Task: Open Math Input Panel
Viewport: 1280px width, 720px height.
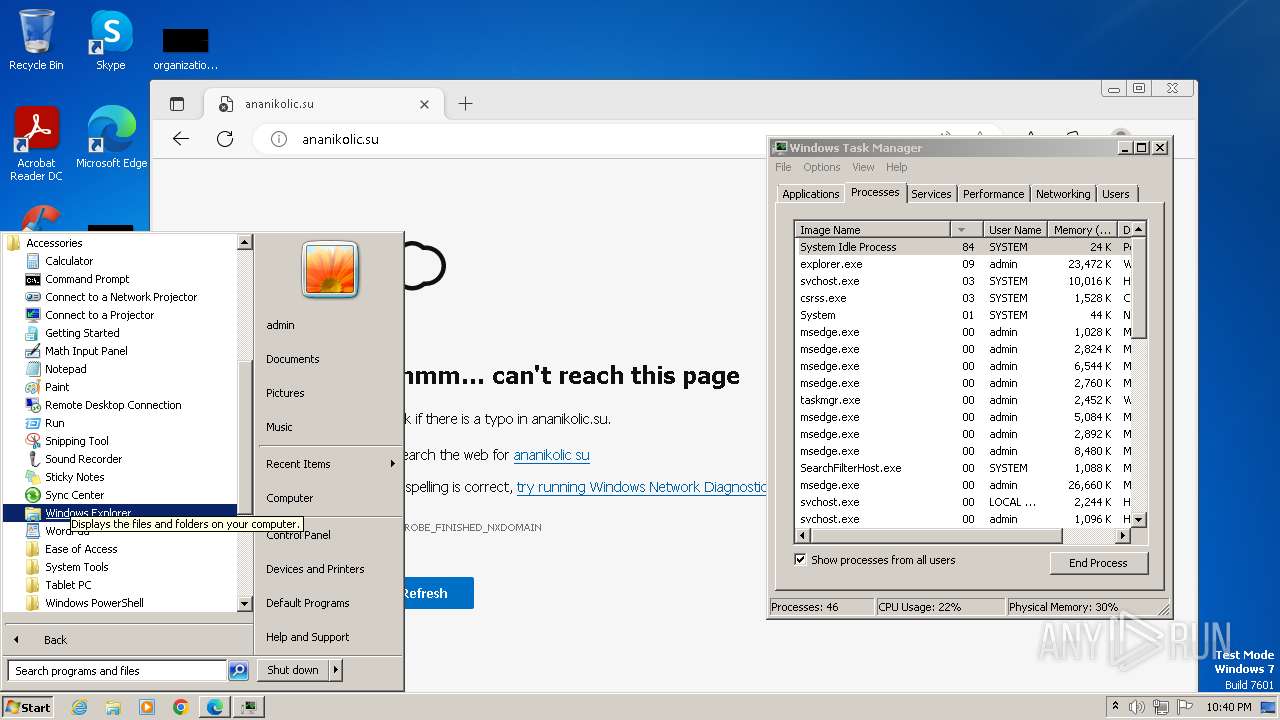Action: tap(86, 351)
